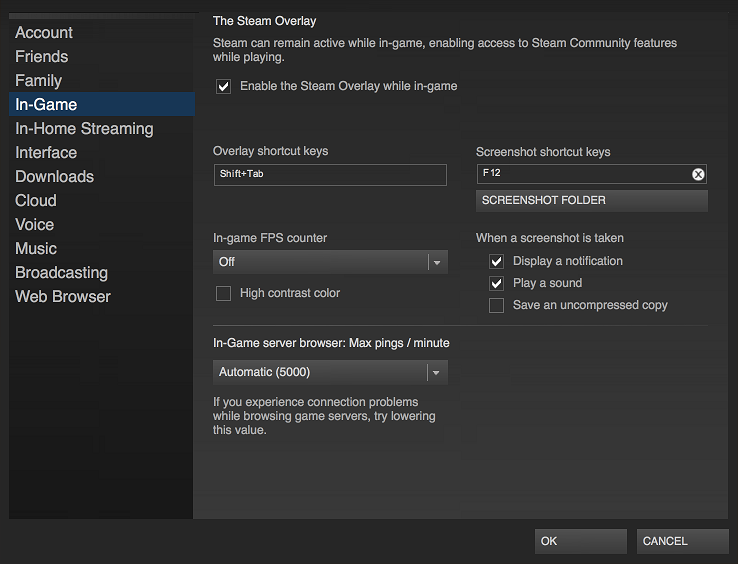Go to In-Home Streaming settings
The height and width of the screenshot is (564, 738).
tap(84, 129)
